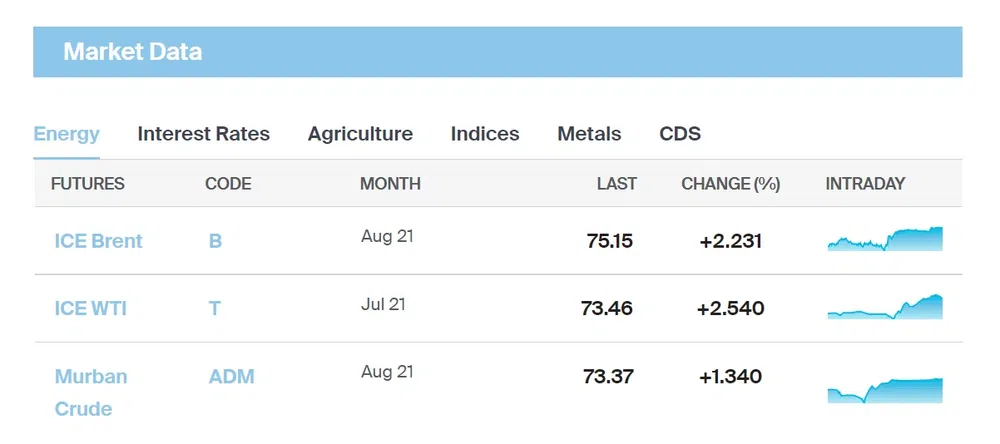View the ICE Brent intraday chart
1000x444 pixels.
coord(885,240)
